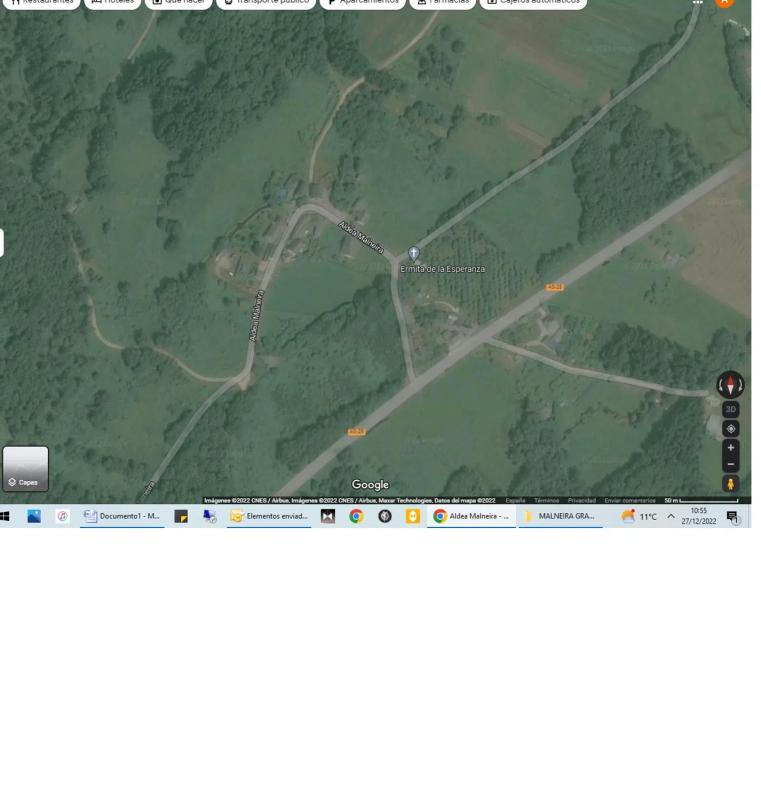Open the Windows notification center icon
This screenshot has height=800, width=761.
pyautogui.click(x=732, y=516)
